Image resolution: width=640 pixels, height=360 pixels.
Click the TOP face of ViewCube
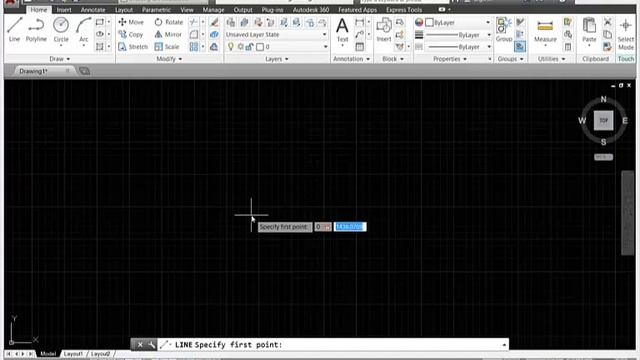coord(603,120)
